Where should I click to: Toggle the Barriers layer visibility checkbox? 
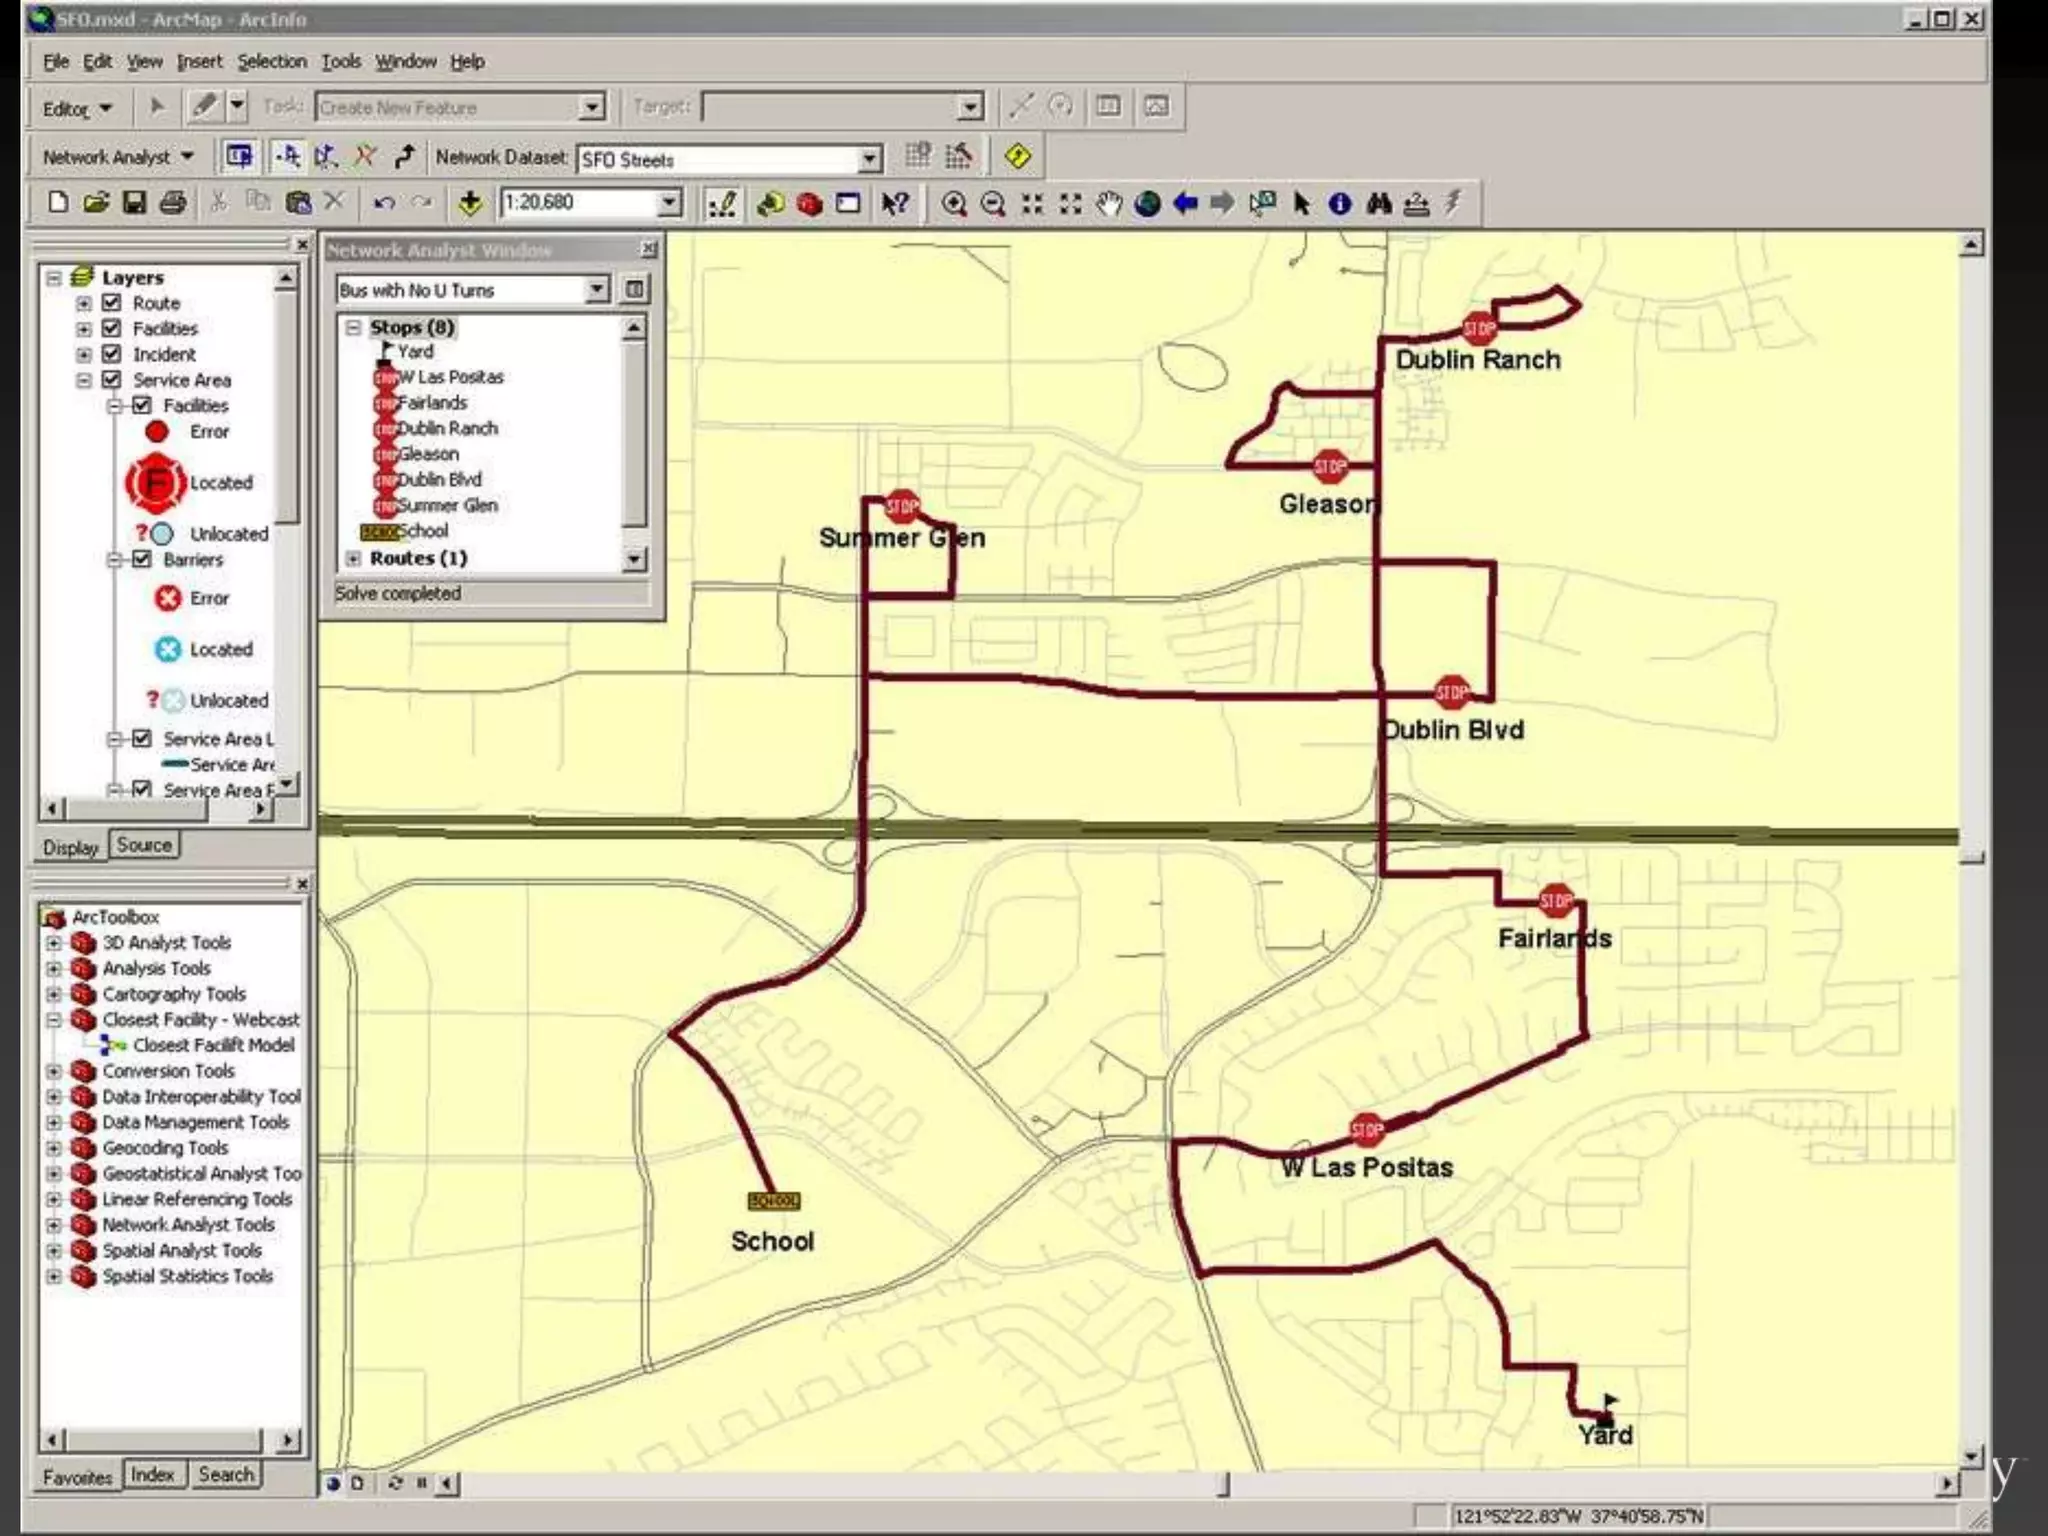(142, 559)
